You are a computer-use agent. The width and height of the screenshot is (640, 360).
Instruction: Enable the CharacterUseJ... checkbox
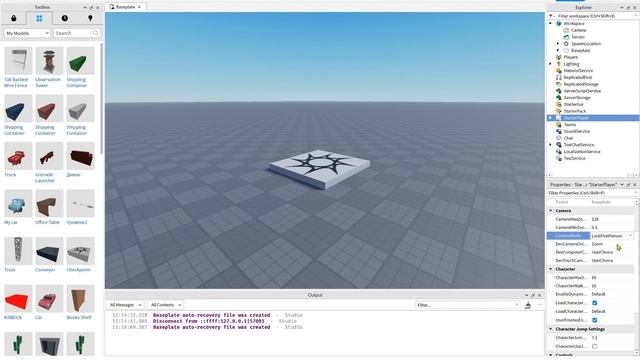point(595,346)
